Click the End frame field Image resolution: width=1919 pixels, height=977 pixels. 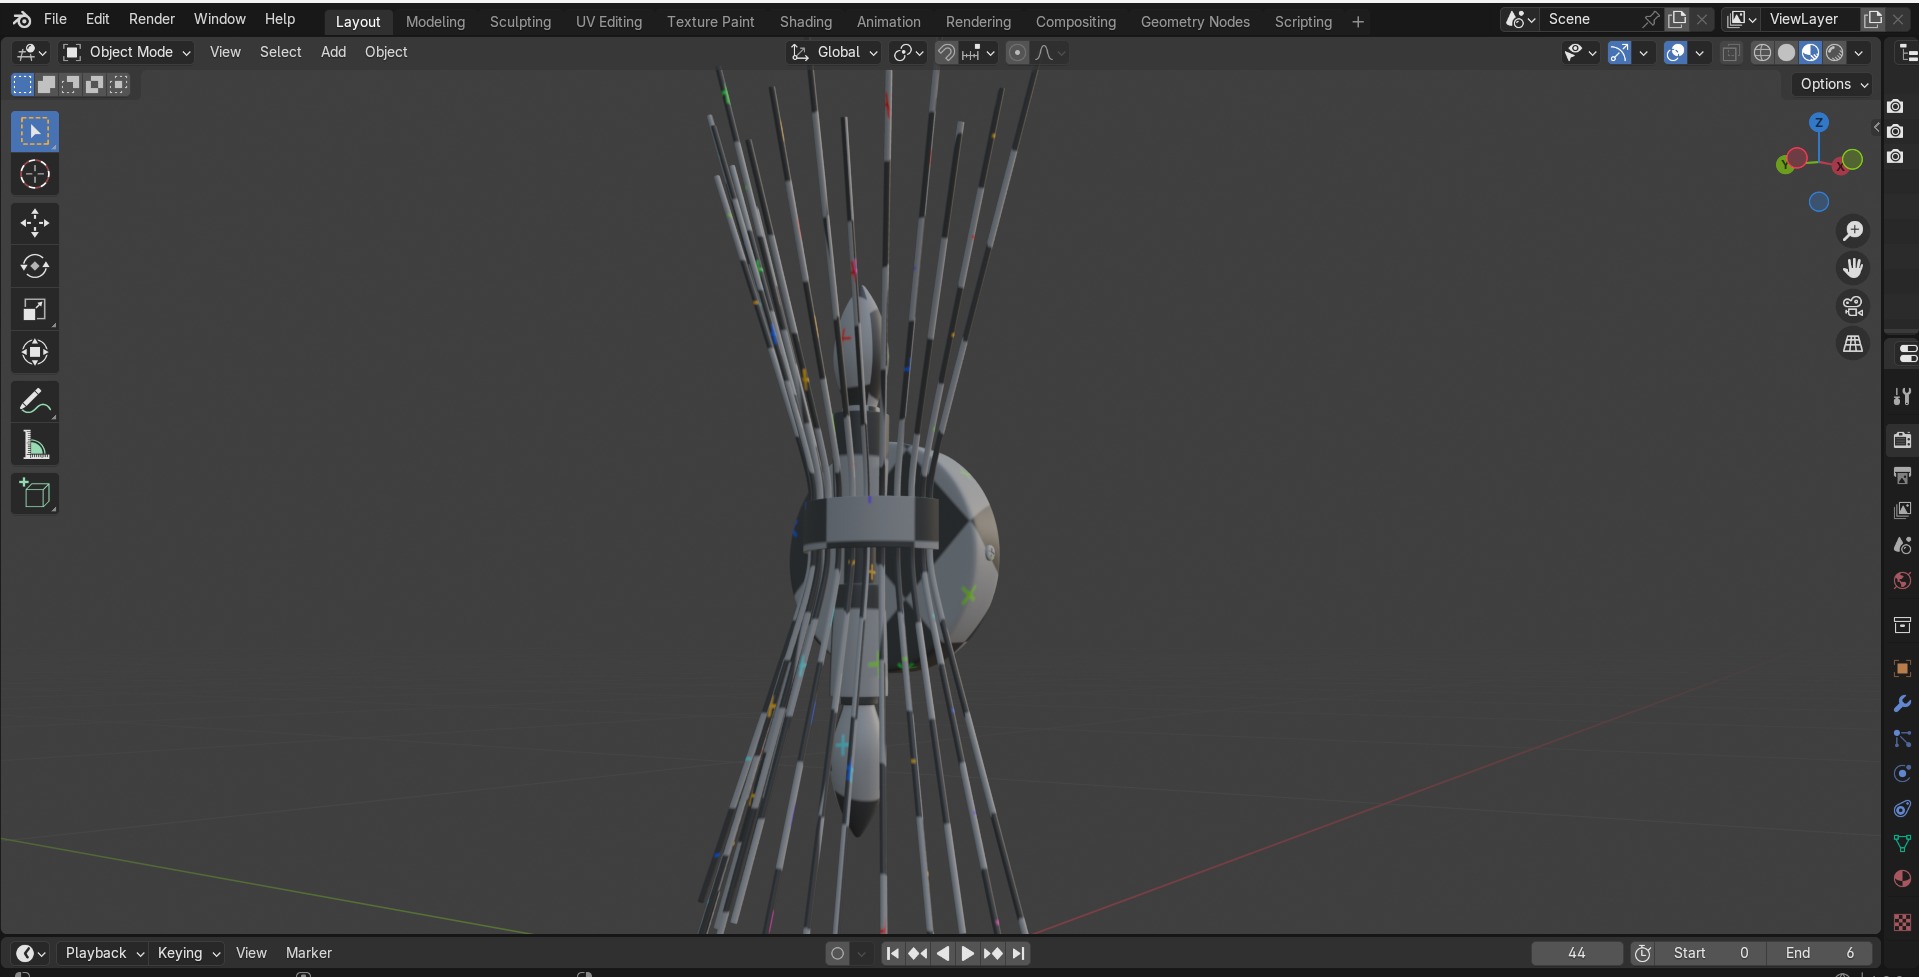(x=1819, y=953)
